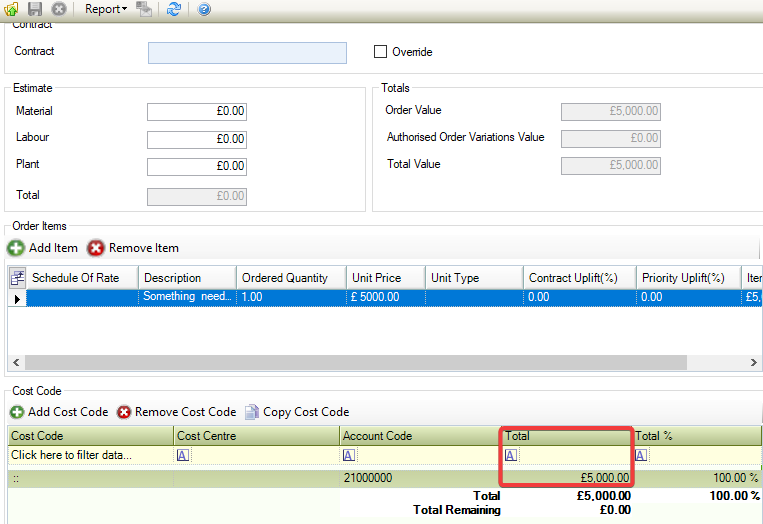Screen dimensions: 763x524
Task: Click the filter icon under Total % column
Action: click(641, 455)
